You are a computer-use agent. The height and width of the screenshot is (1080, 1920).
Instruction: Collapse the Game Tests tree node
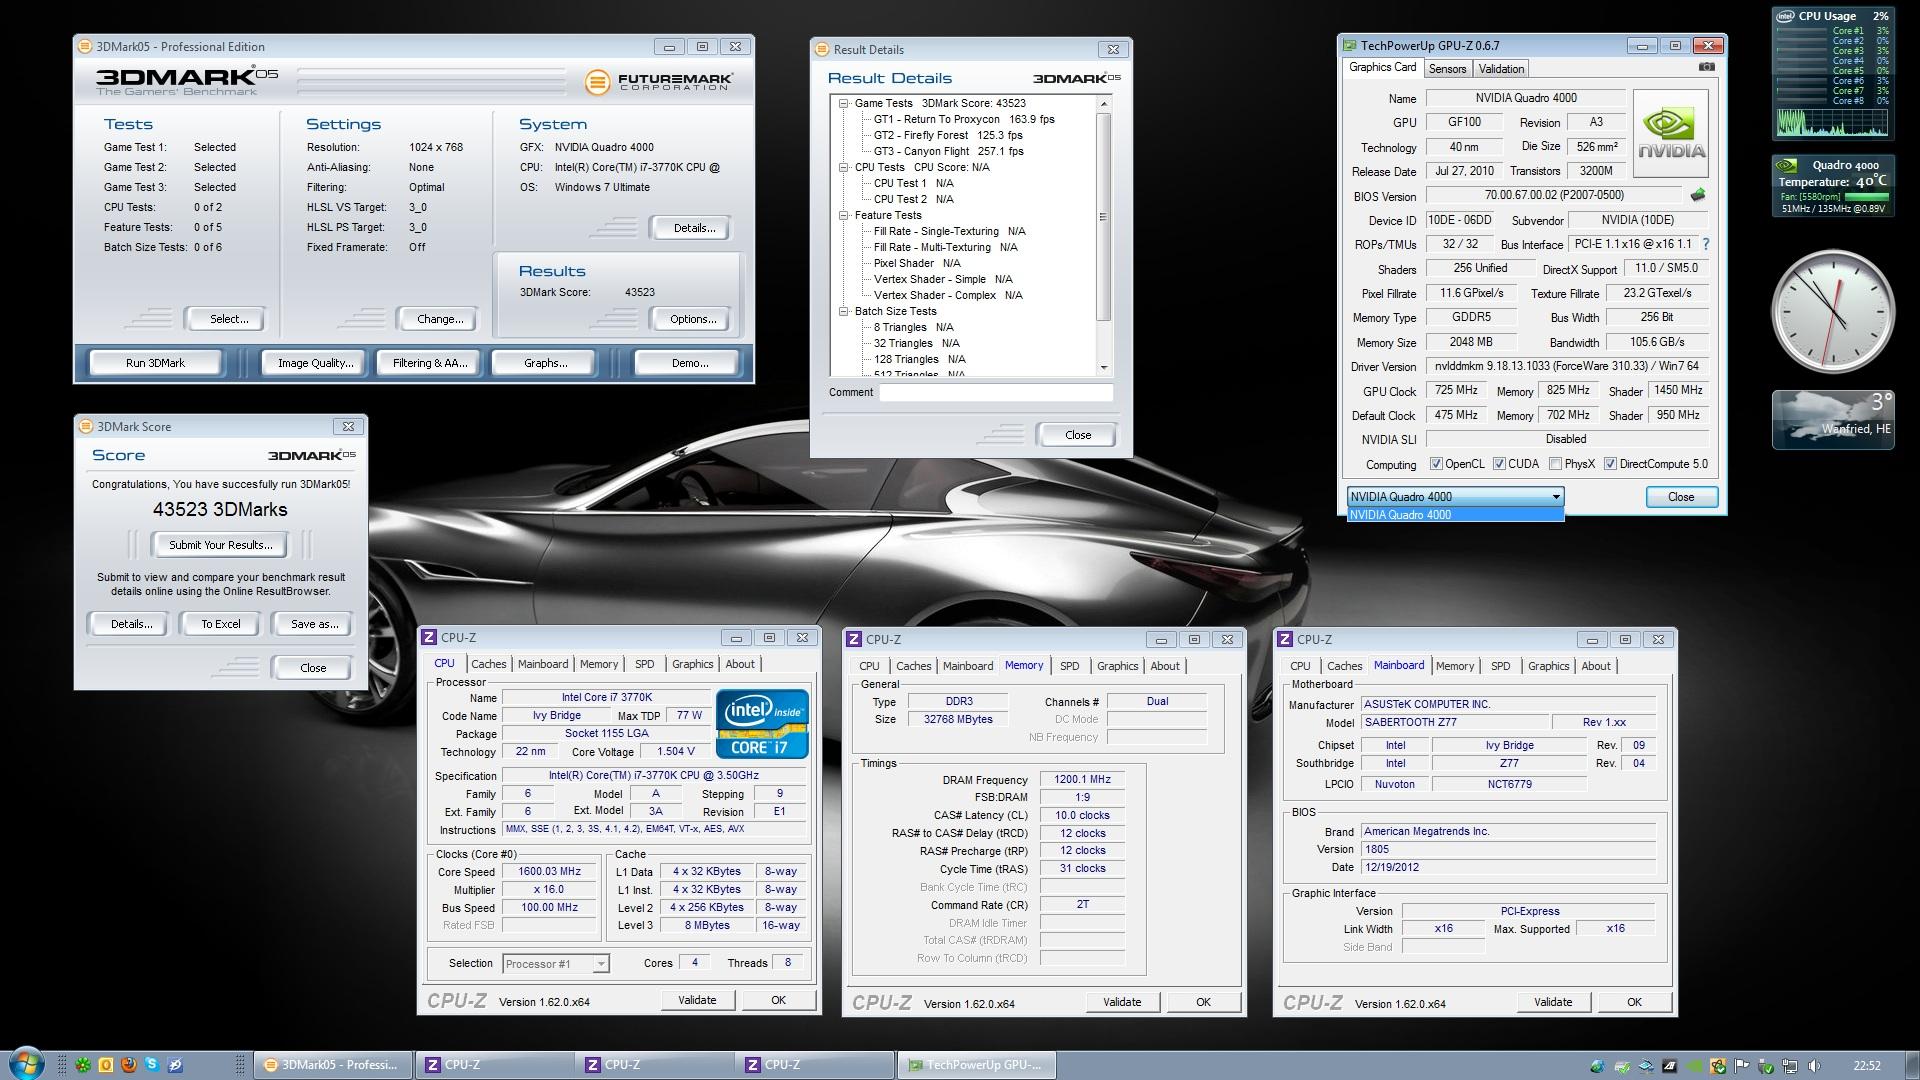coord(844,103)
